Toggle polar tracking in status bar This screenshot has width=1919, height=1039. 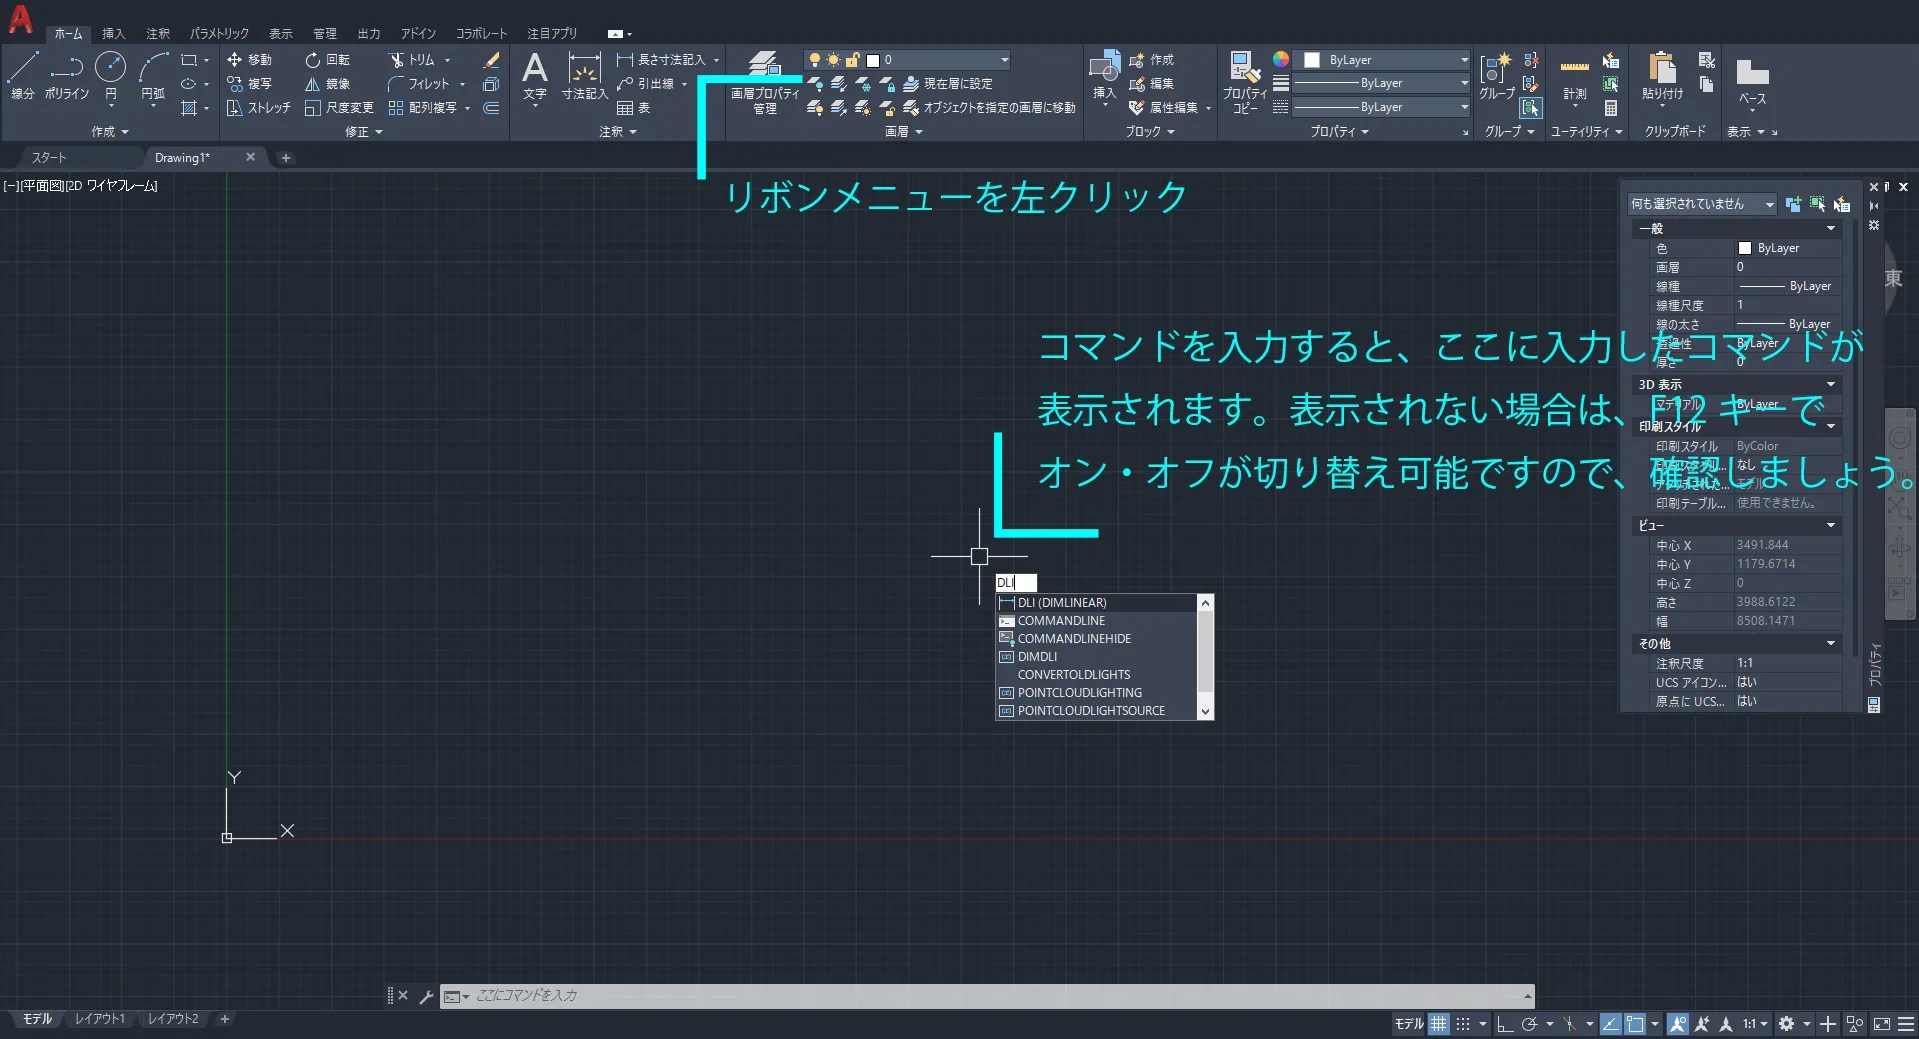(x=1529, y=1024)
